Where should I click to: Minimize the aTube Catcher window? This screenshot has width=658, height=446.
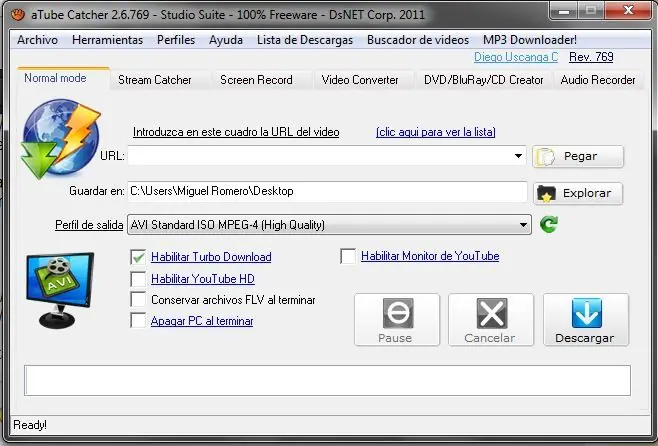[x=564, y=11]
